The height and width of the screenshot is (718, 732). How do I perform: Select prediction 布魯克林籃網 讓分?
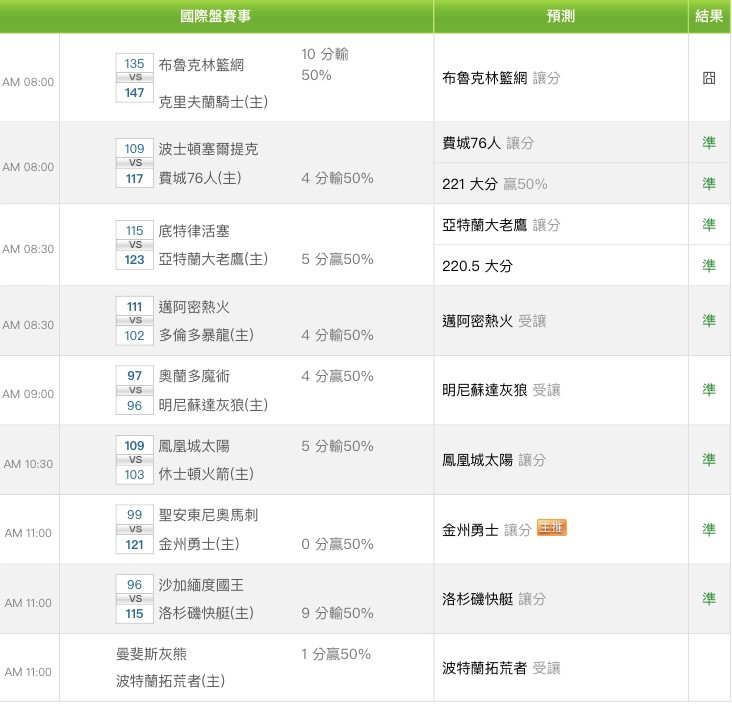coord(501,78)
